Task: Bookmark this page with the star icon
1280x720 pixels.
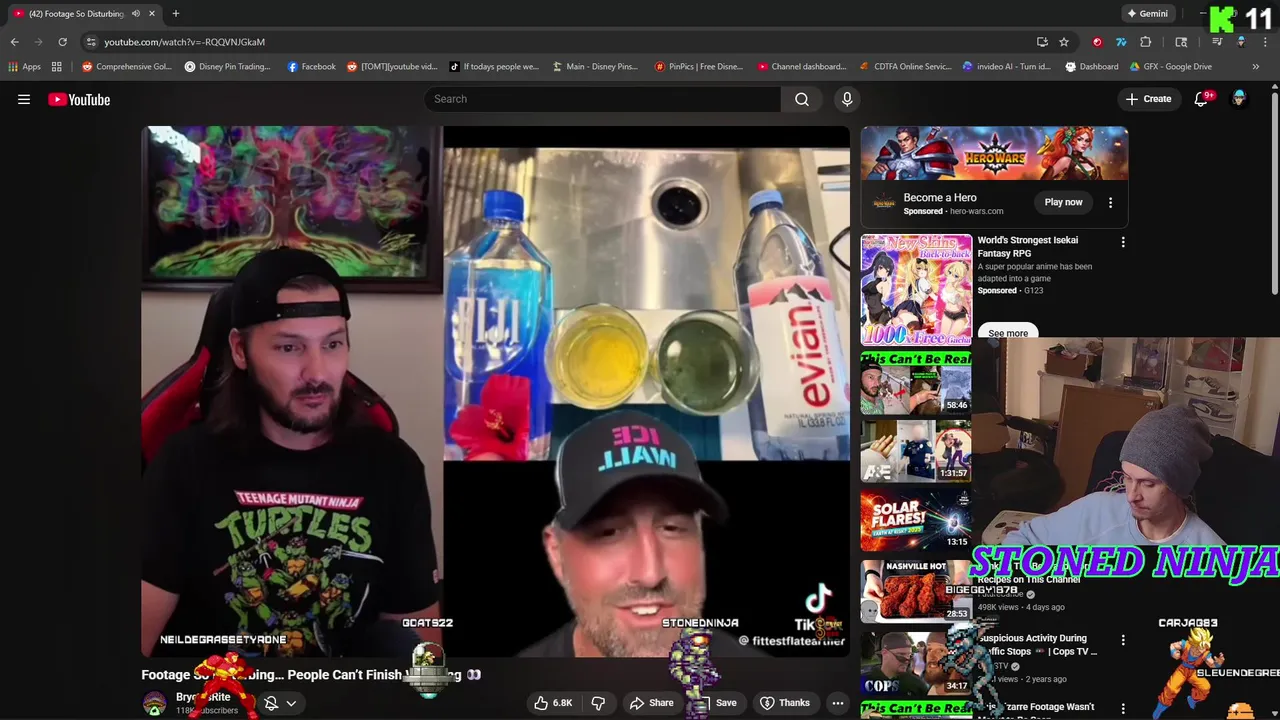Action: (1064, 42)
